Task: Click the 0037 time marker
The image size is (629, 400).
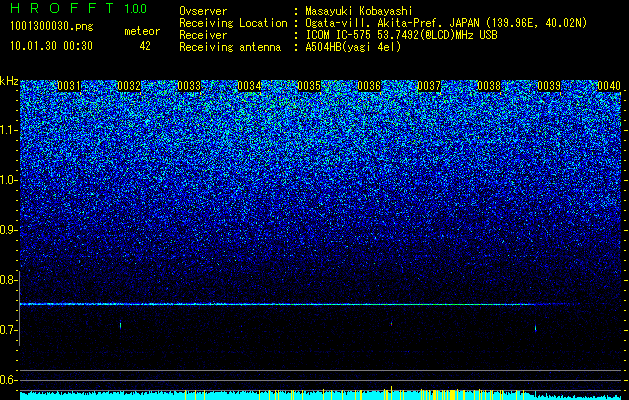Action: coord(429,86)
